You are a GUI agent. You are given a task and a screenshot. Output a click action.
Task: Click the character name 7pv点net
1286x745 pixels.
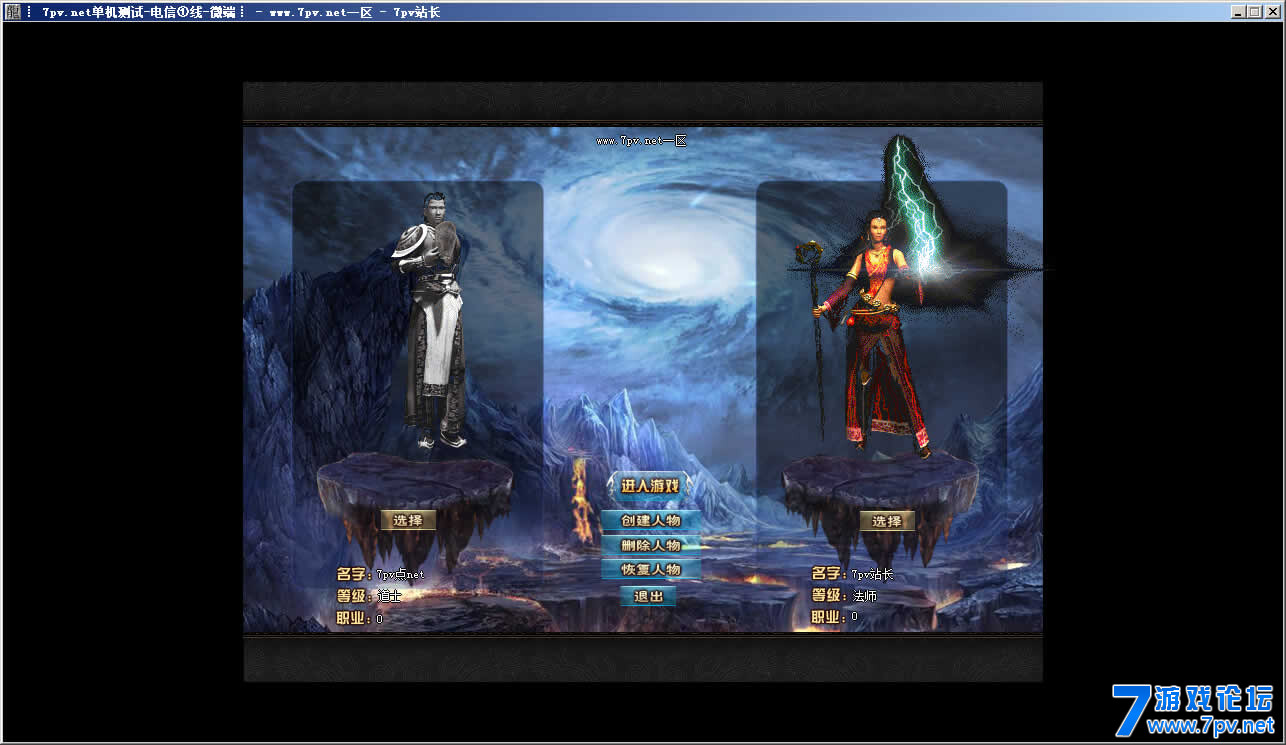click(x=400, y=574)
